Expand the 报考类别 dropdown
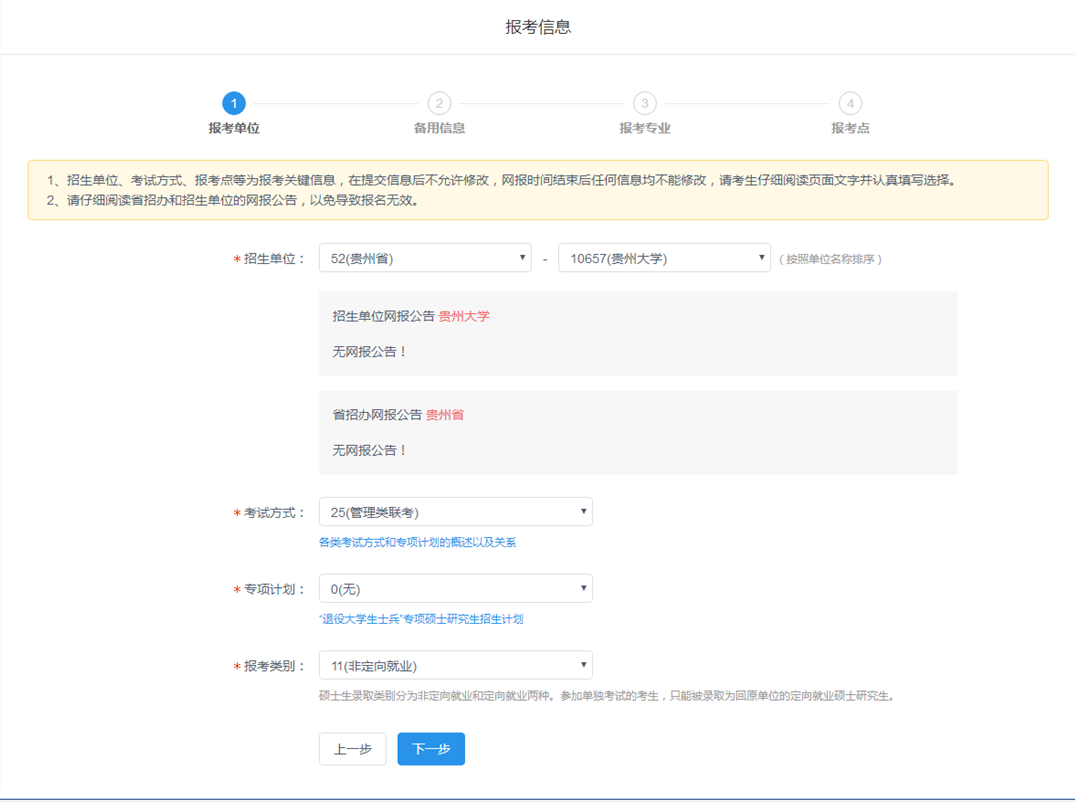Viewport: 1075px width, 802px height. pos(455,666)
